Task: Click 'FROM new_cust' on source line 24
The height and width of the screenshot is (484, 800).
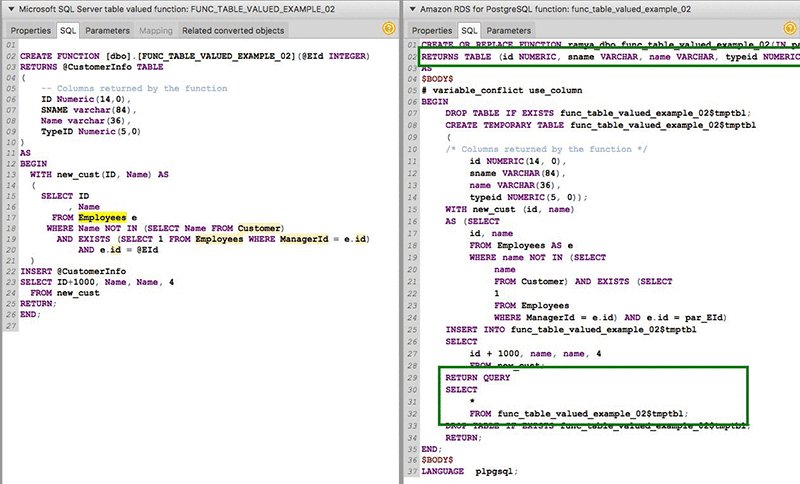Action: (65, 293)
